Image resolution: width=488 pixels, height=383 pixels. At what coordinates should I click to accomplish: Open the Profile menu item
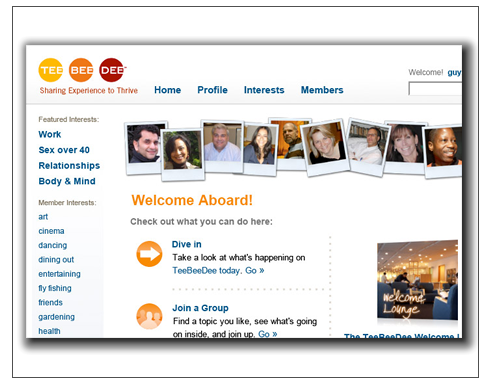pos(212,90)
